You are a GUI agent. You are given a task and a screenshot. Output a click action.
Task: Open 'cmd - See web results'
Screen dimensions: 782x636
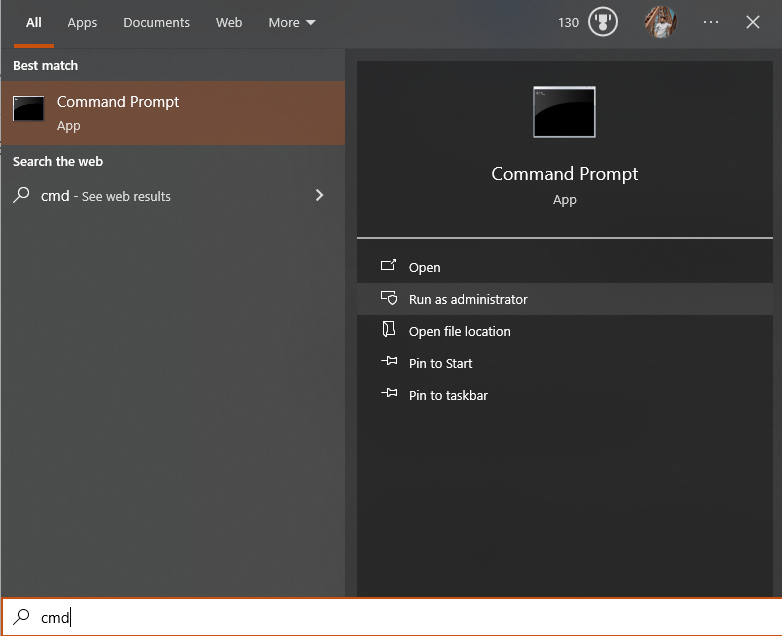(173, 196)
